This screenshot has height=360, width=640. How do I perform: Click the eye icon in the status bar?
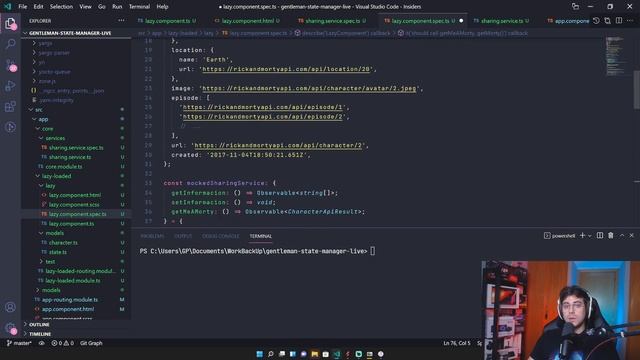pyautogui.click(x=42, y=343)
